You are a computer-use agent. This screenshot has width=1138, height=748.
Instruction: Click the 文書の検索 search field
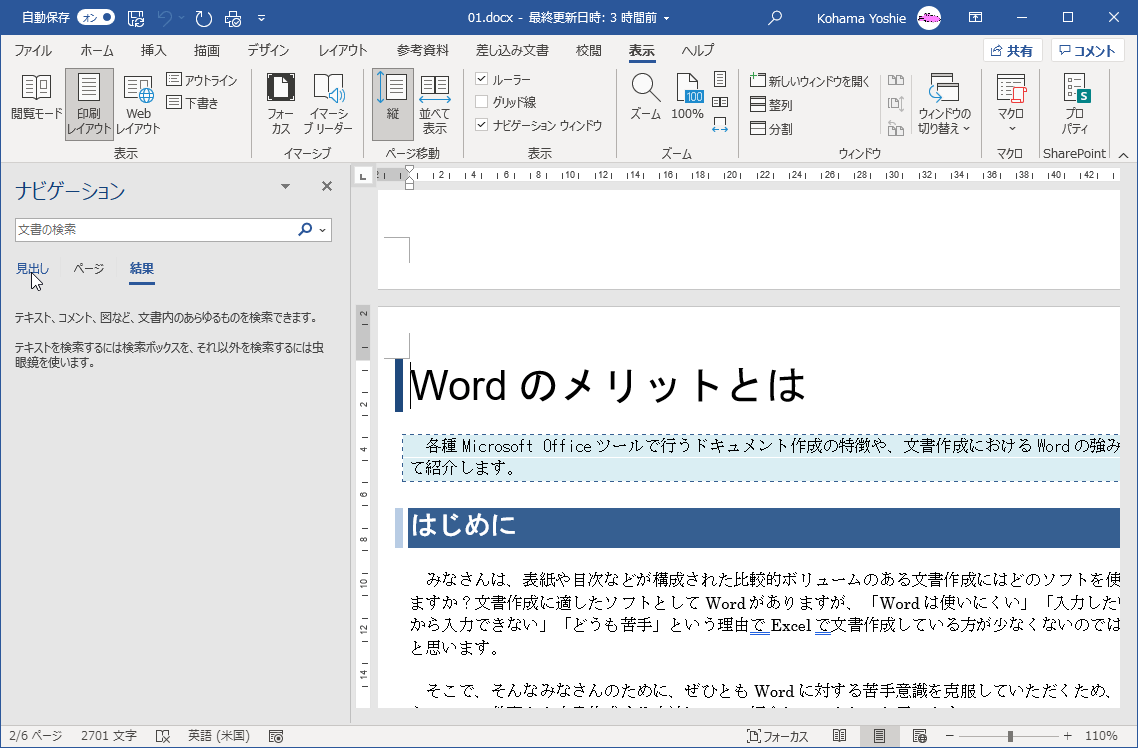tap(155, 230)
